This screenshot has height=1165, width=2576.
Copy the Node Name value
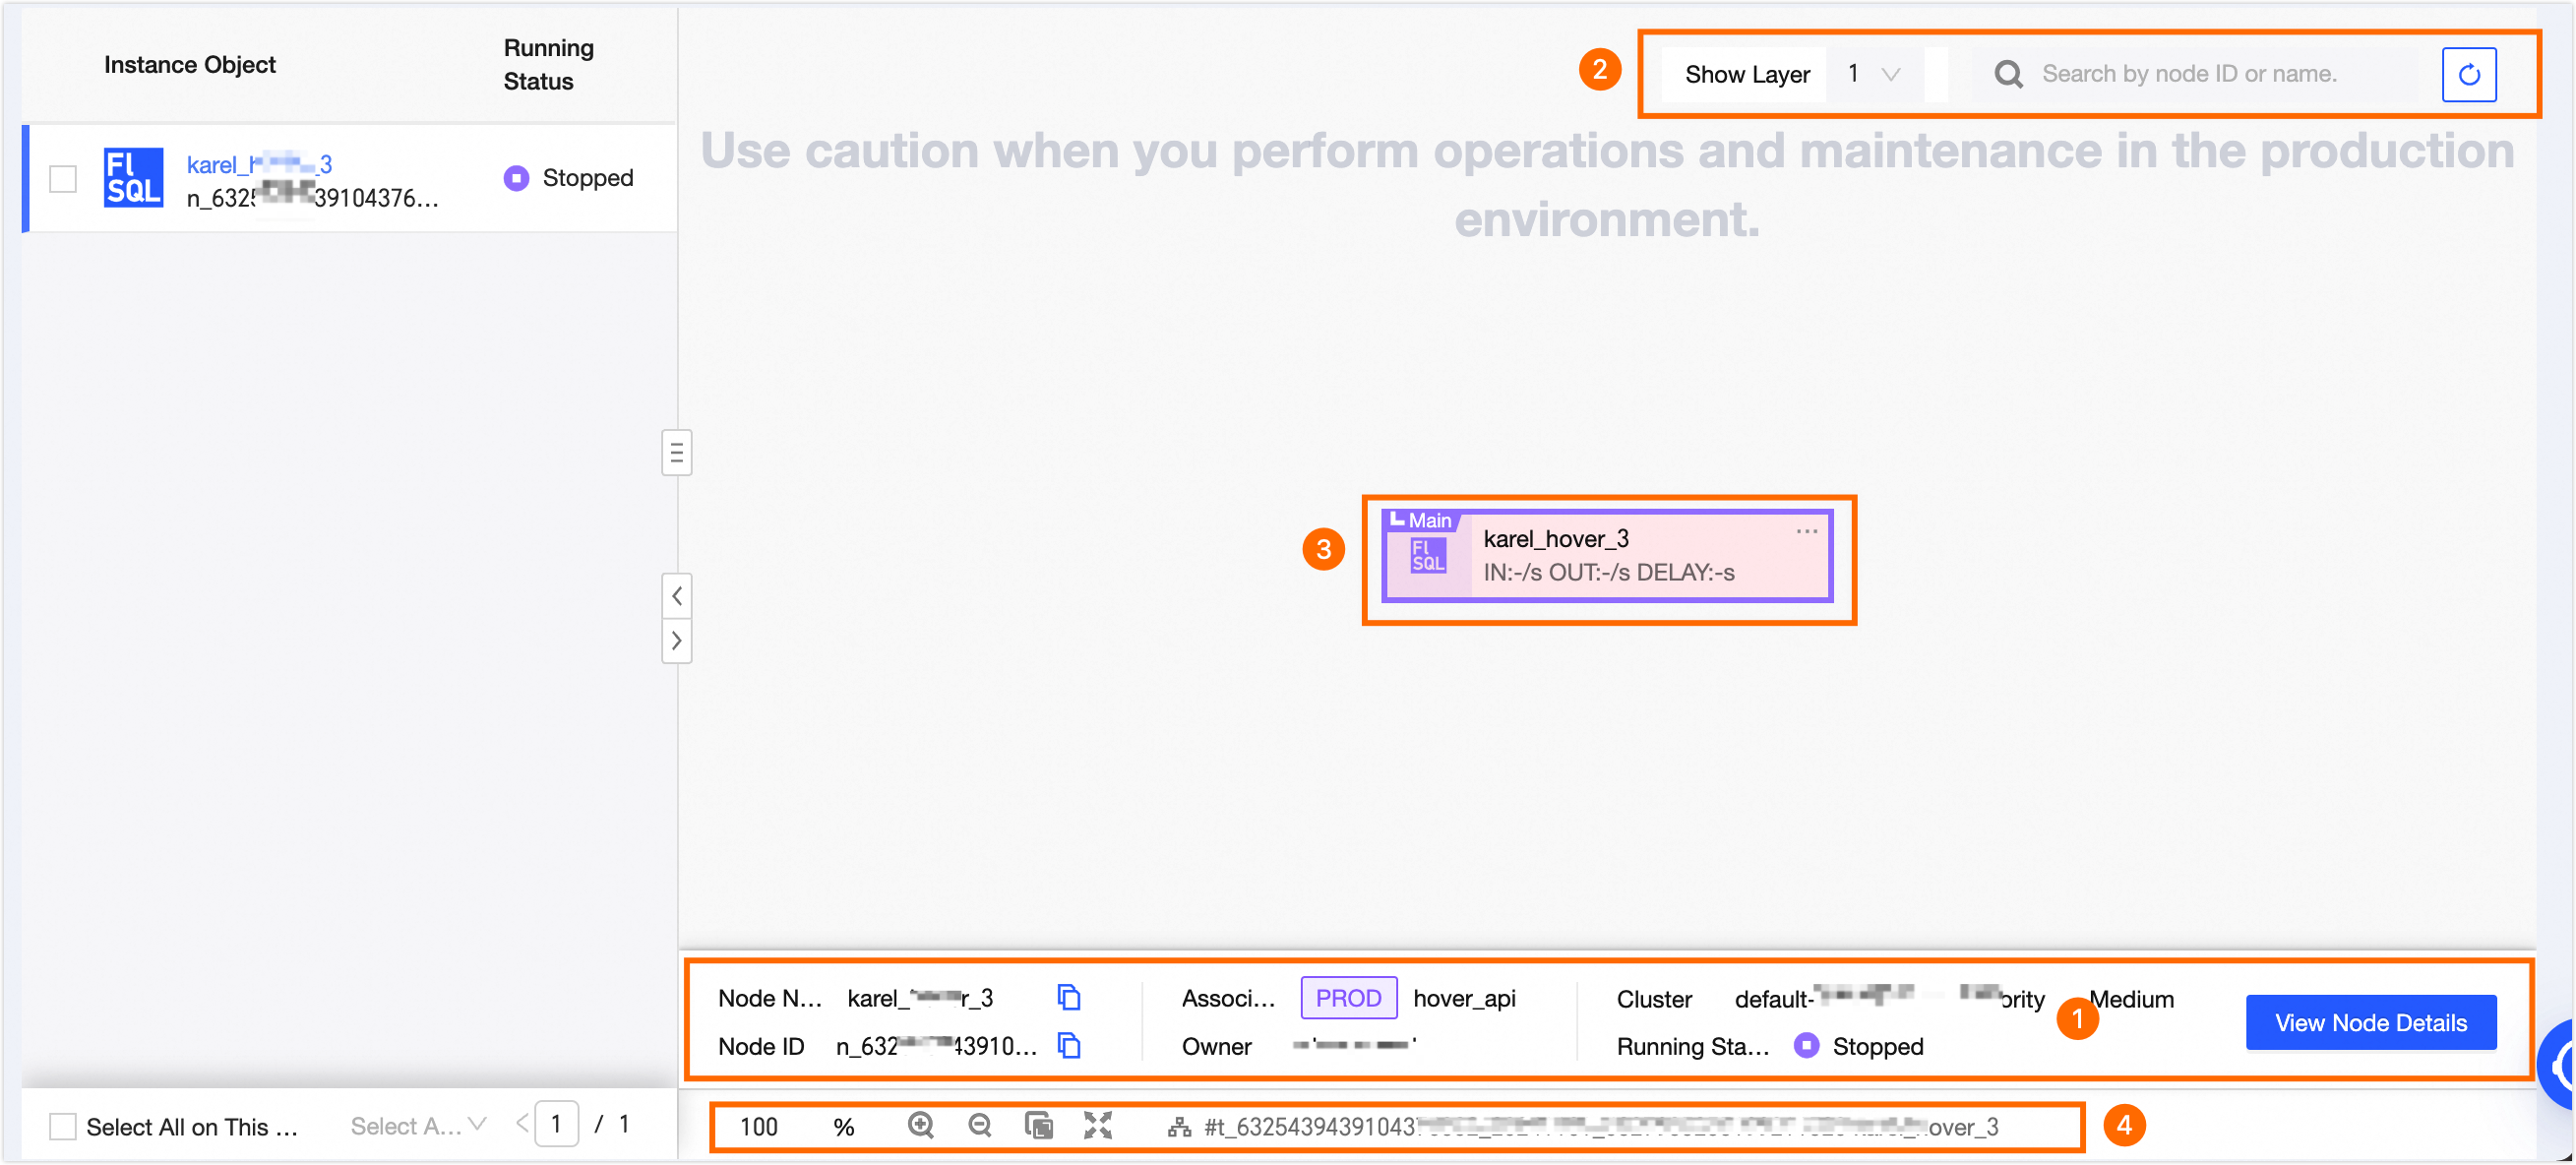pyautogui.click(x=1068, y=996)
